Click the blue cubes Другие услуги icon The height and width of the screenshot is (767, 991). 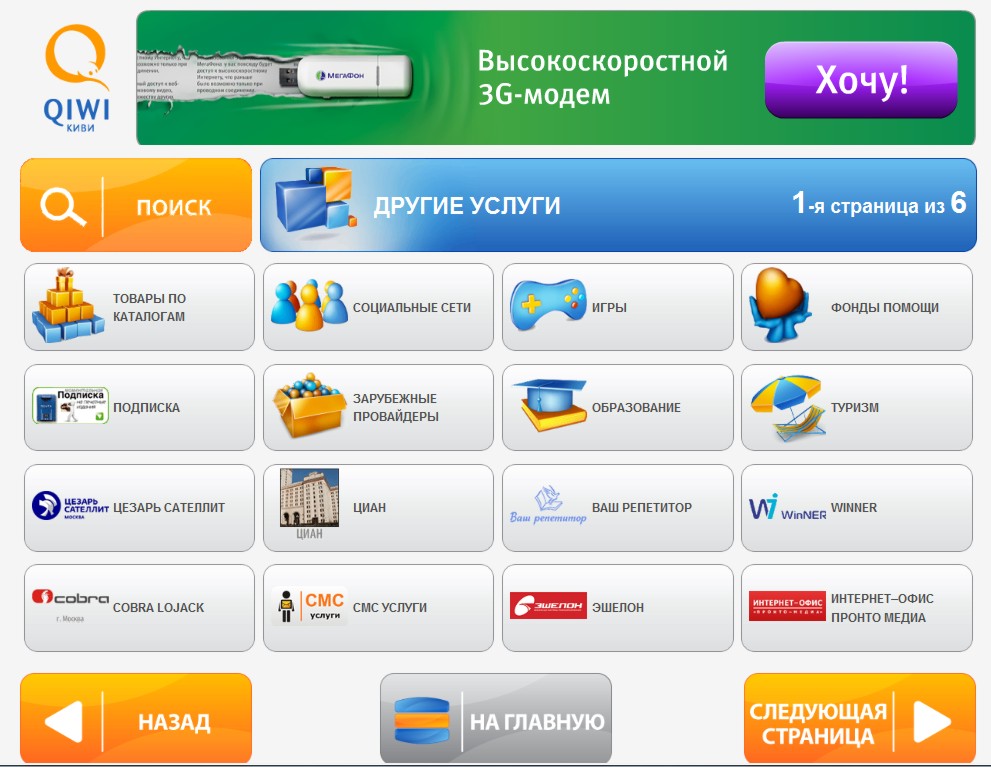[315, 201]
